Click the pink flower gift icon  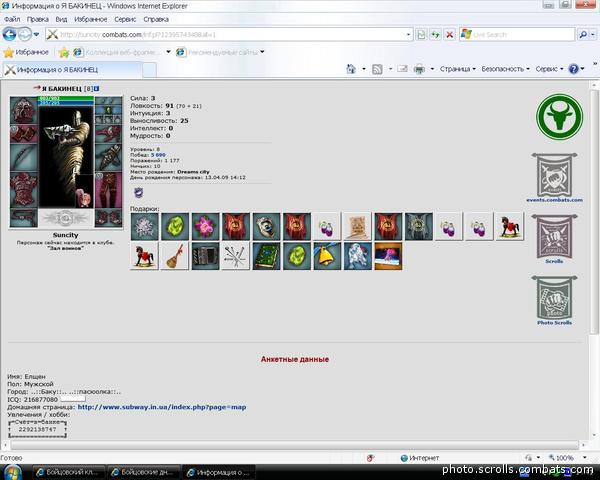205,227
